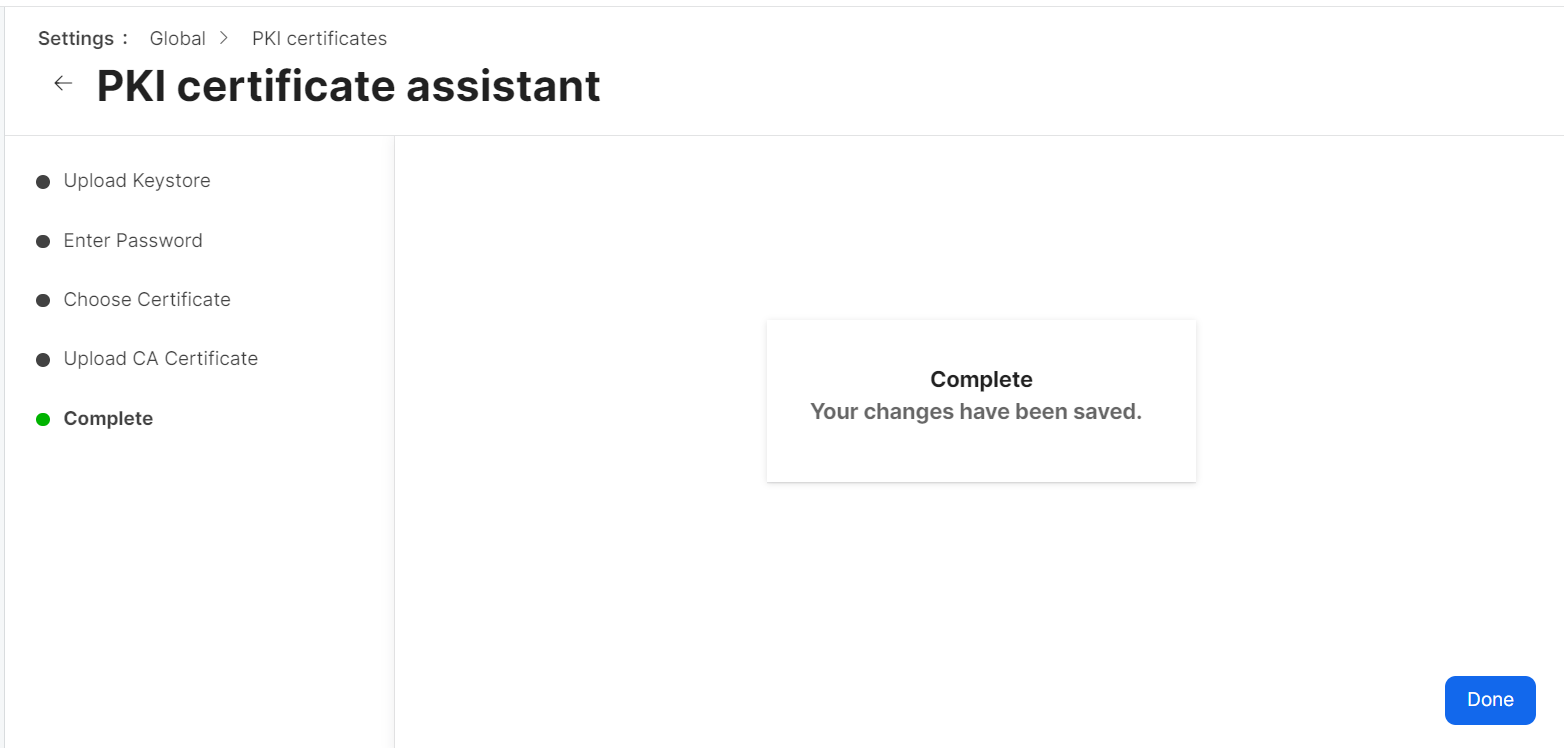This screenshot has height=748, width=1564.
Task: Click the breadcrumb chevron after Global
Action: (224, 38)
